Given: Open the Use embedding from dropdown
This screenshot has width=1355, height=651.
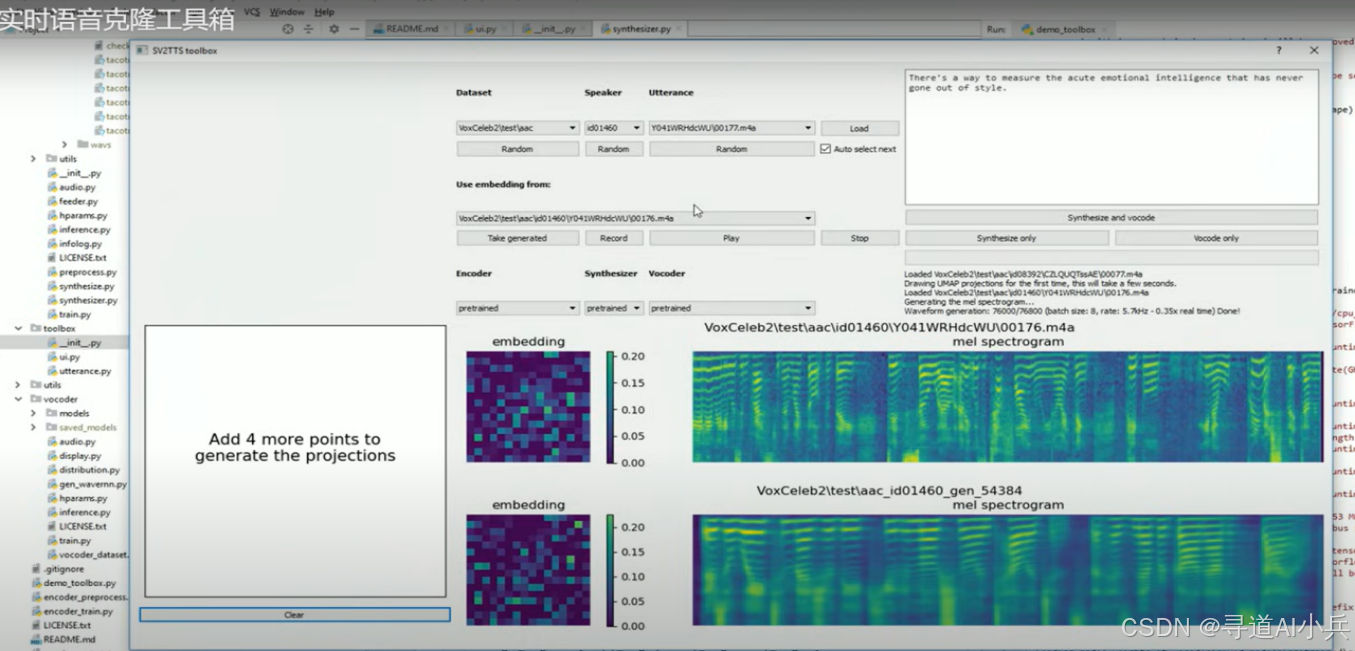Looking at the screenshot, I should coord(636,218).
